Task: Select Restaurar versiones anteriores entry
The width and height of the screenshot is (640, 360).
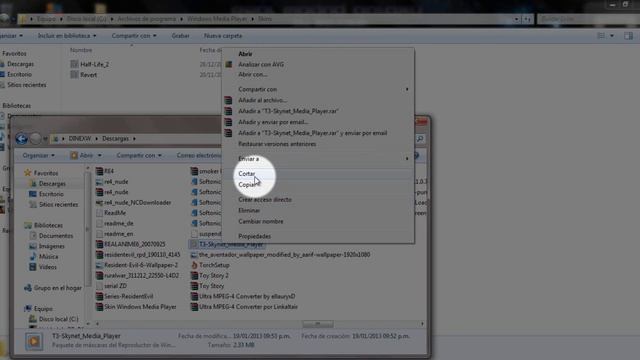Action: (277, 144)
